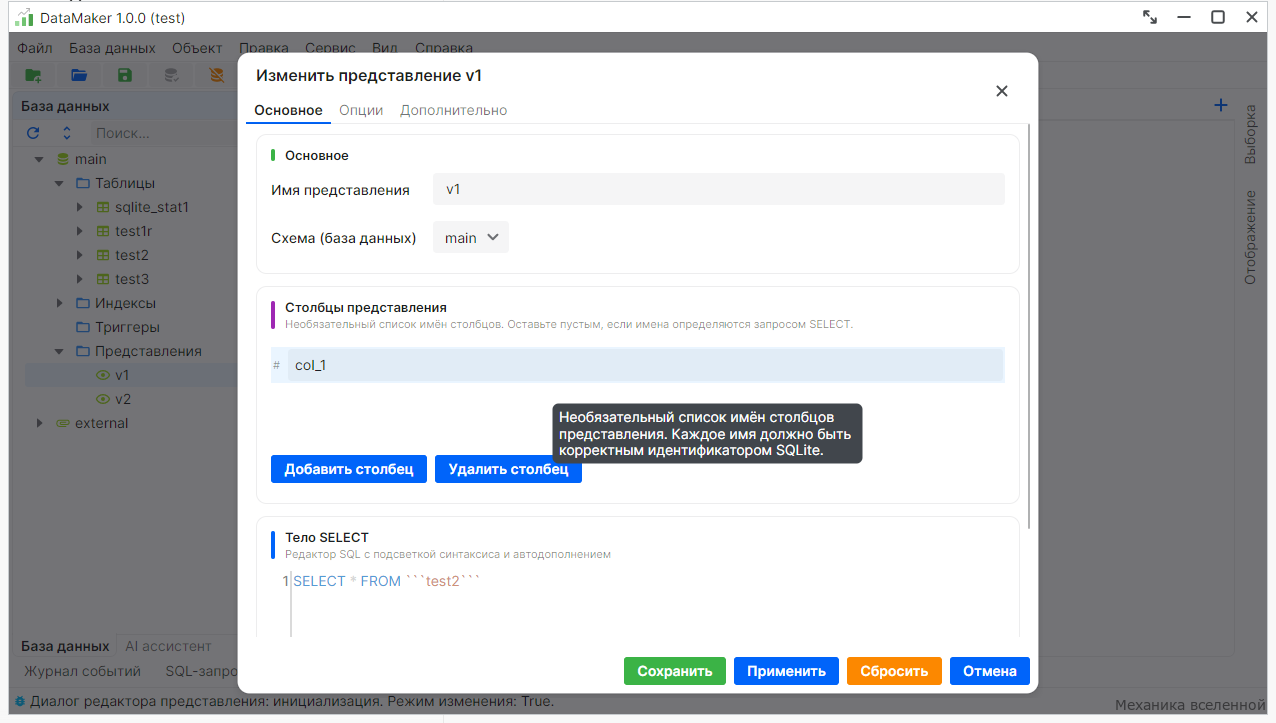Viewport: 1276px width, 723px height.
Task: Click the new database toolbar icon
Action: 33,75
